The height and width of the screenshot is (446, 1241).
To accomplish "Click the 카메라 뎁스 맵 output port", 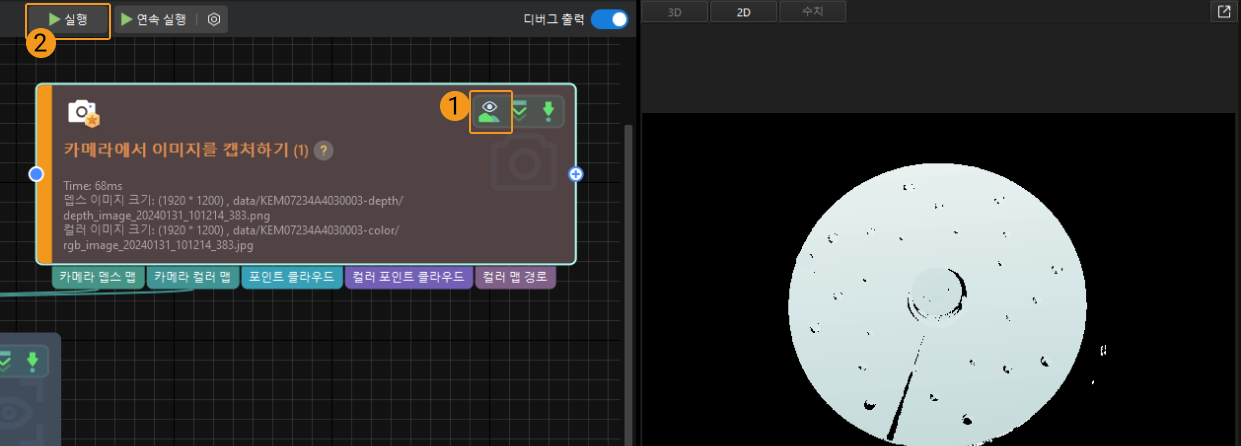I will [x=98, y=277].
